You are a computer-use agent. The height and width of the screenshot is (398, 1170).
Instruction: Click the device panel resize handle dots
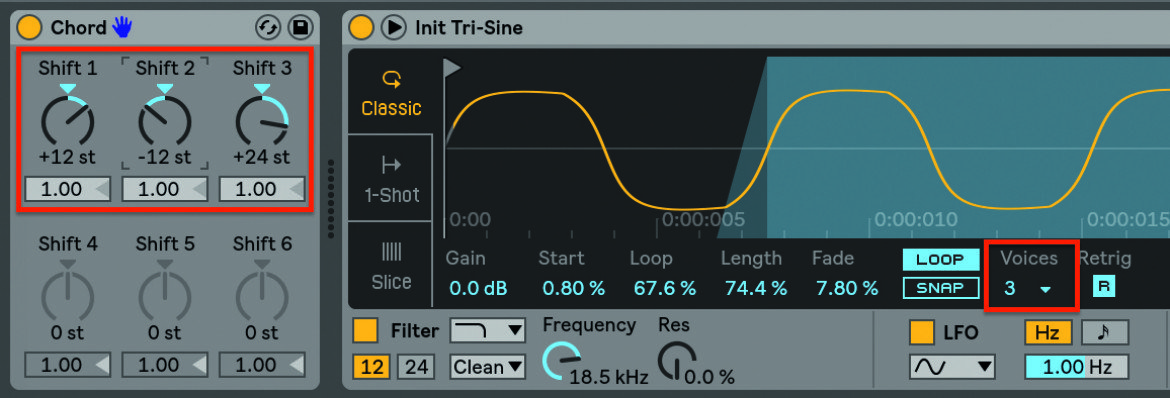(x=331, y=198)
